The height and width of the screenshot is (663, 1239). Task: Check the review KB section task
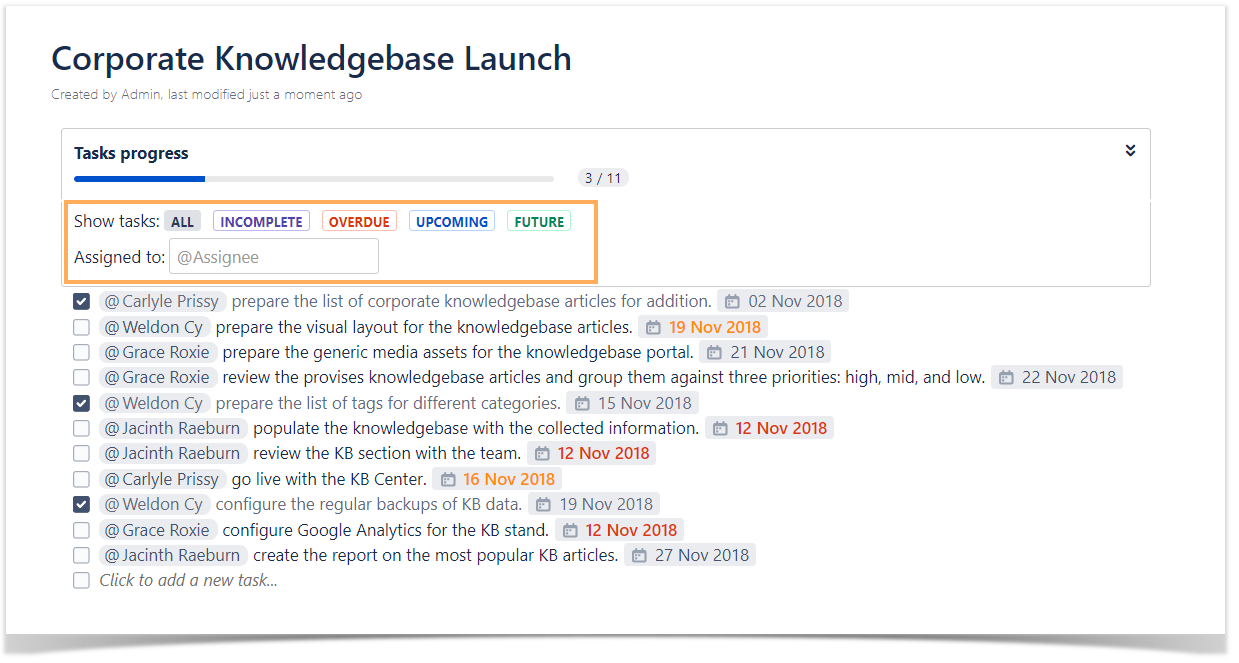(x=82, y=453)
